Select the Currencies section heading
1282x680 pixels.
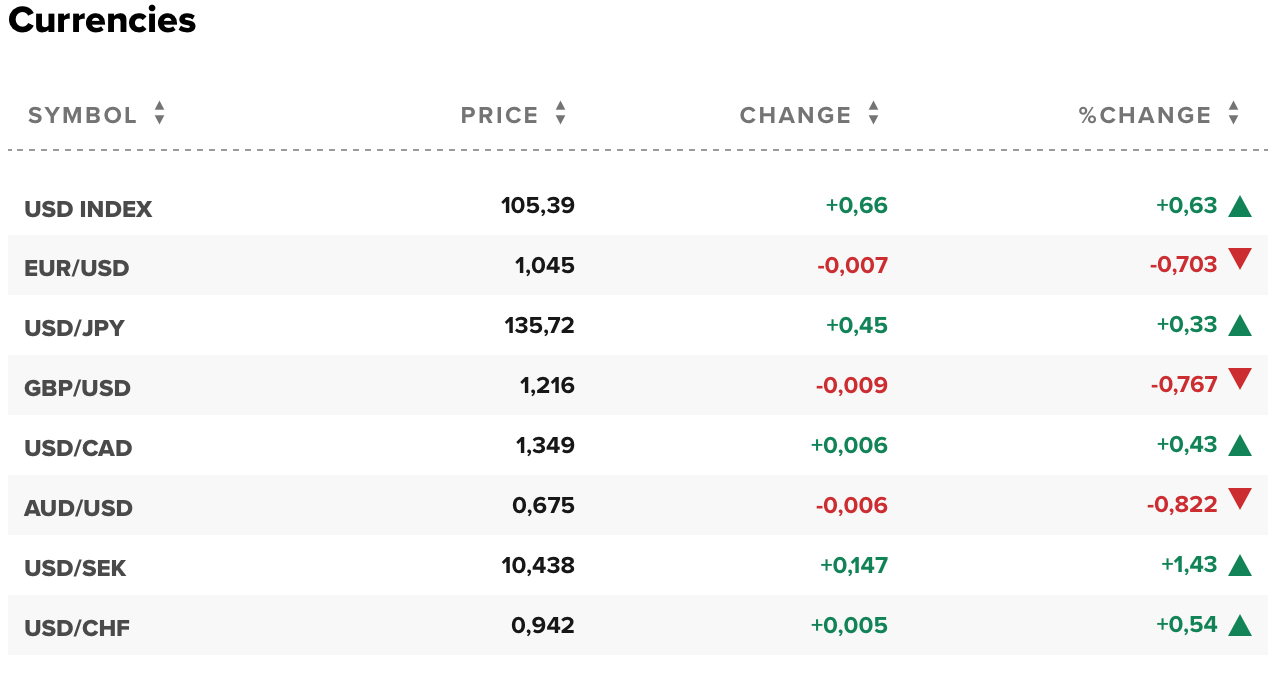click(101, 21)
